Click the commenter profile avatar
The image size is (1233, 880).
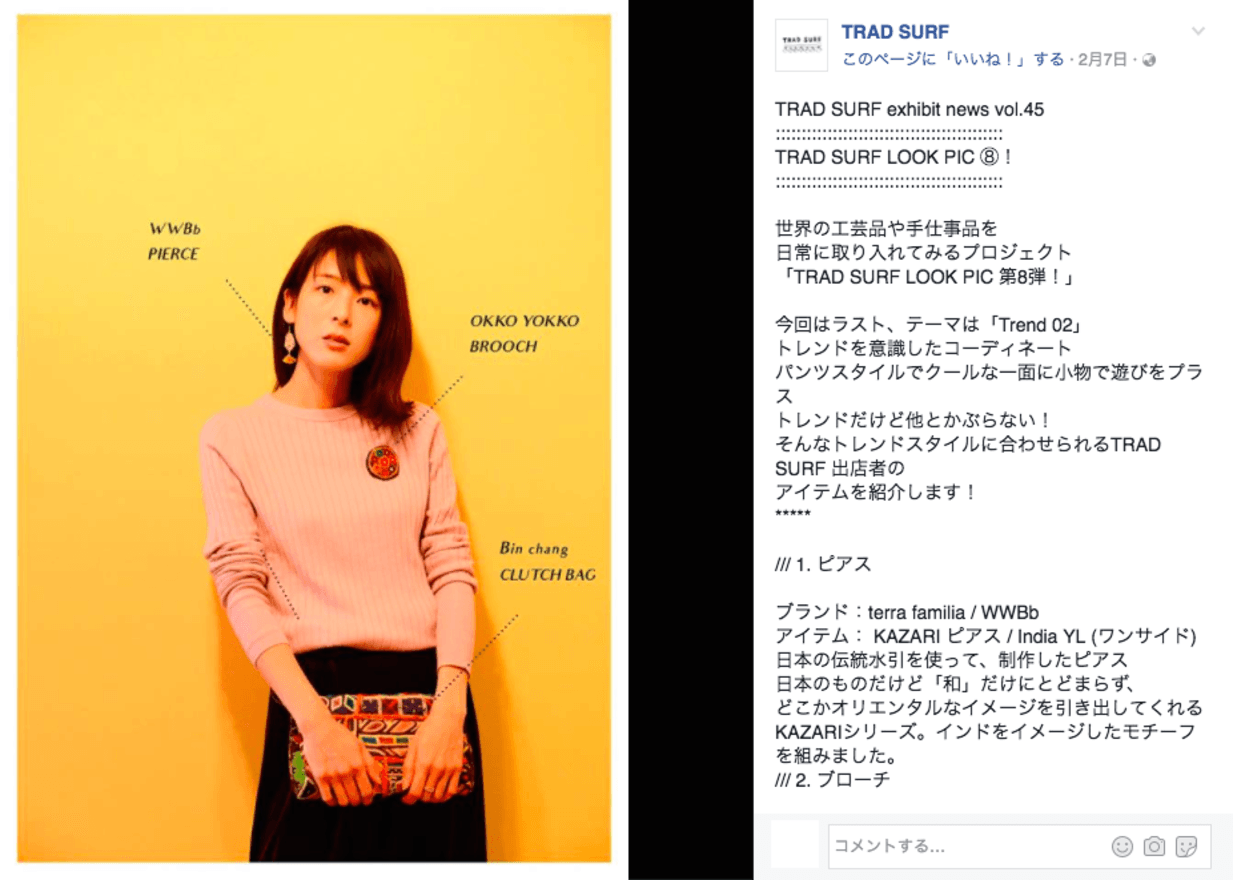[x=795, y=845]
